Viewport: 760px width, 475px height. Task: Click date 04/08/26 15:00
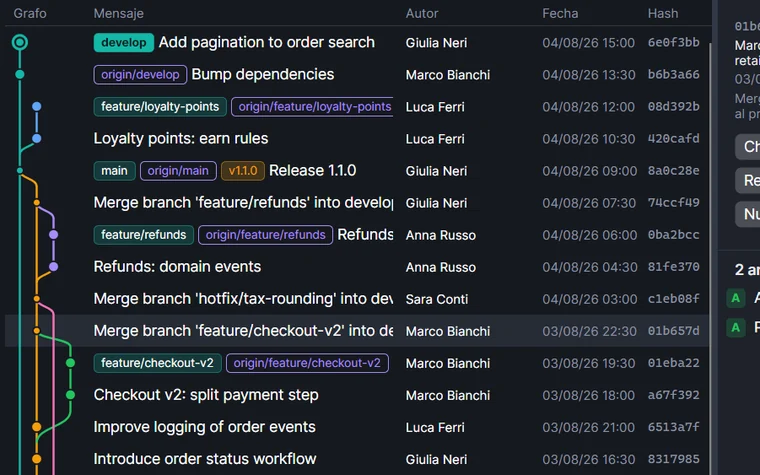click(x=588, y=43)
